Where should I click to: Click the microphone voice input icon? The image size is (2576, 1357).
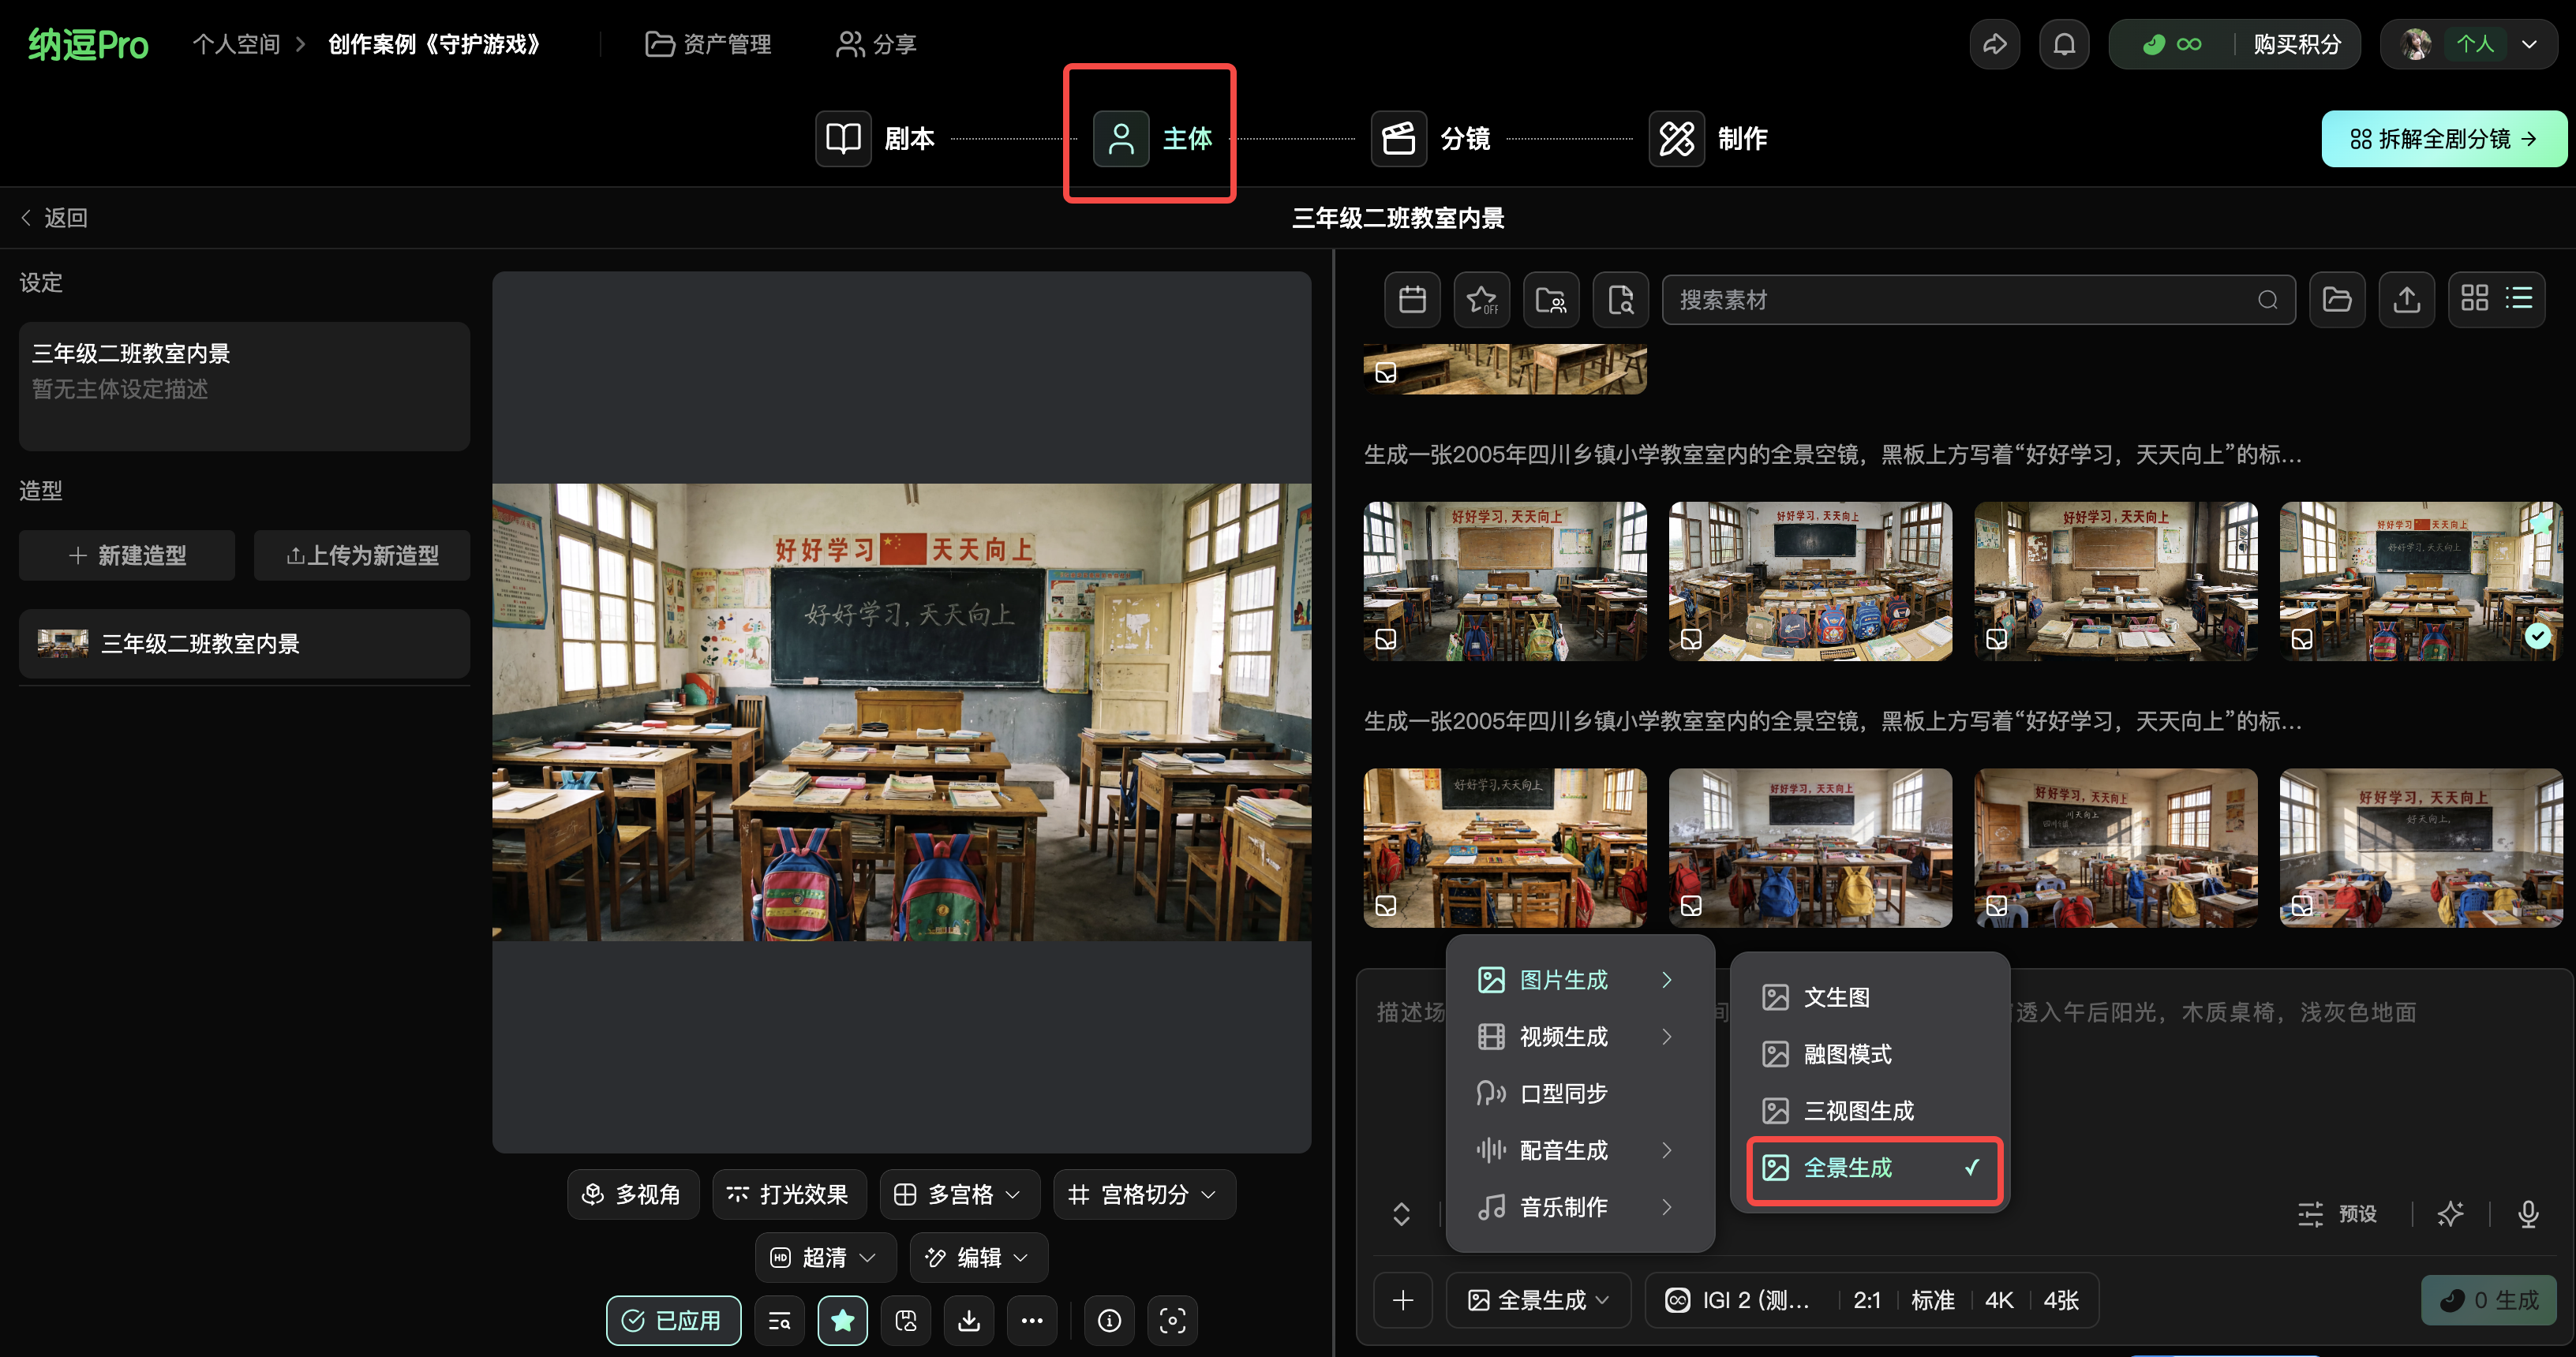click(2528, 1214)
